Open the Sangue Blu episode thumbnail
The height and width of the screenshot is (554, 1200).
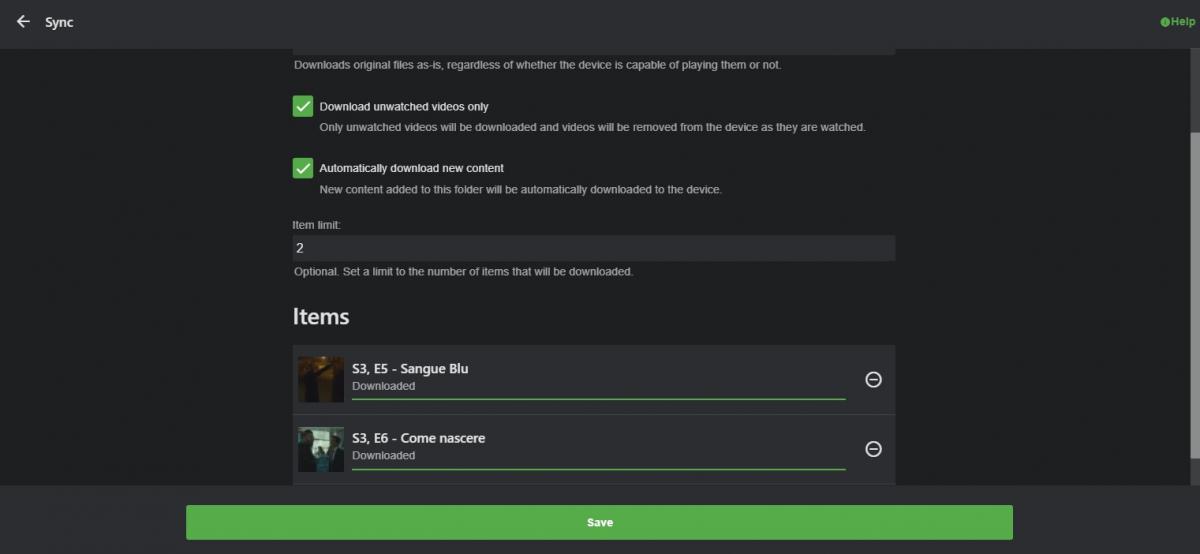321,380
